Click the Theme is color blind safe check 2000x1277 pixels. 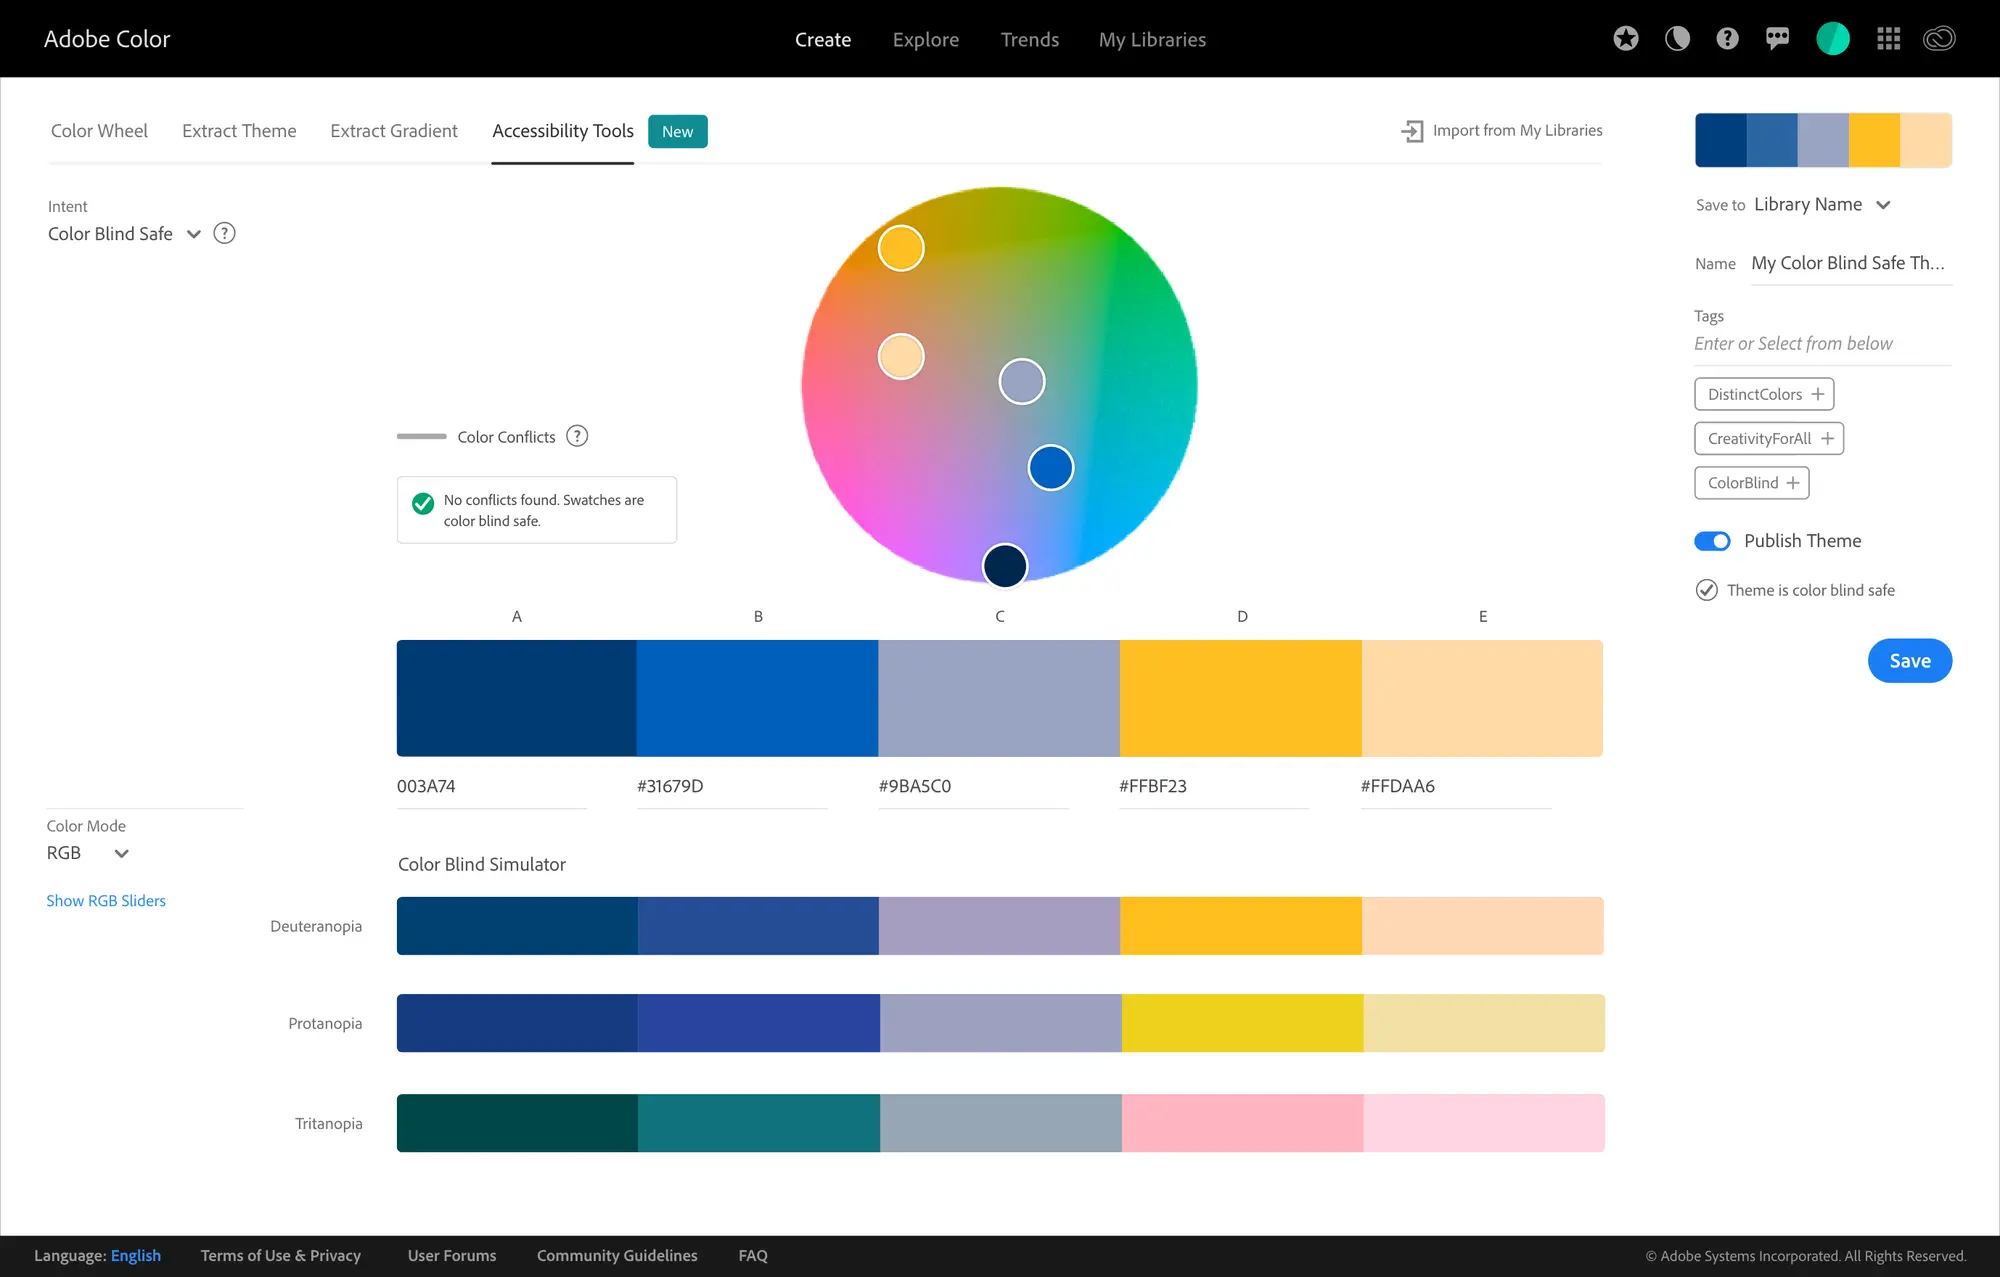click(x=1707, y=590)
